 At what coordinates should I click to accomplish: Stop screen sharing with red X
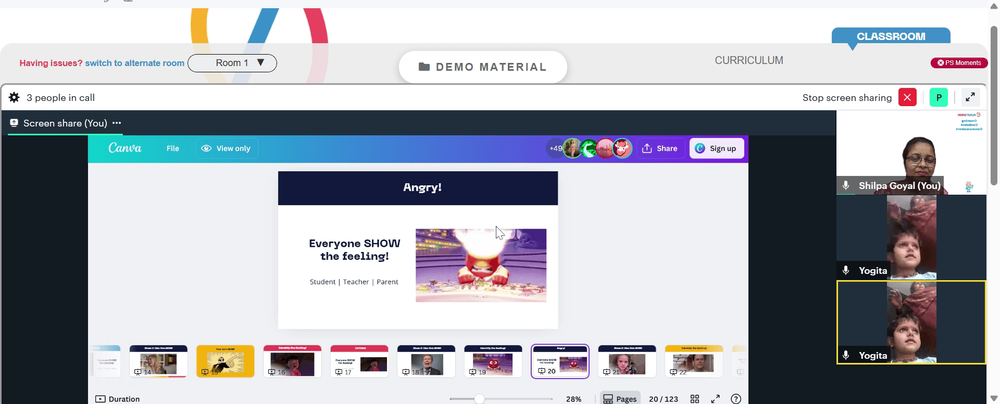click(907, 98)
